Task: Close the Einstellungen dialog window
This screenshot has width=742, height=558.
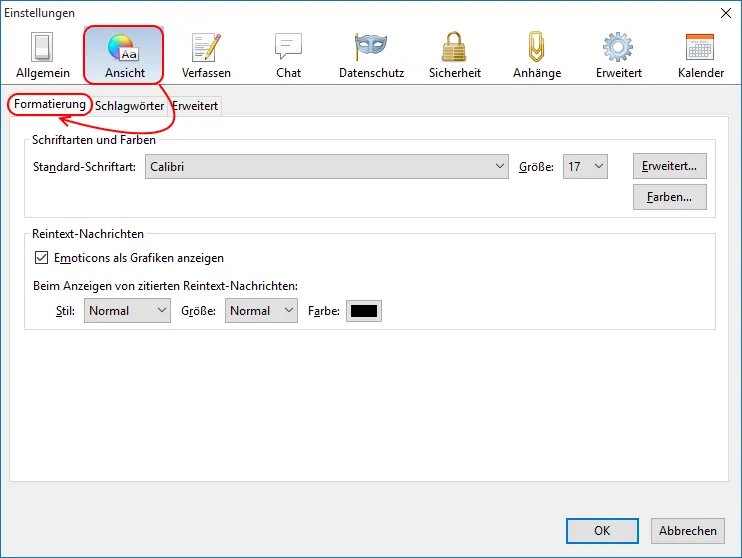Action: click(725, 13)
